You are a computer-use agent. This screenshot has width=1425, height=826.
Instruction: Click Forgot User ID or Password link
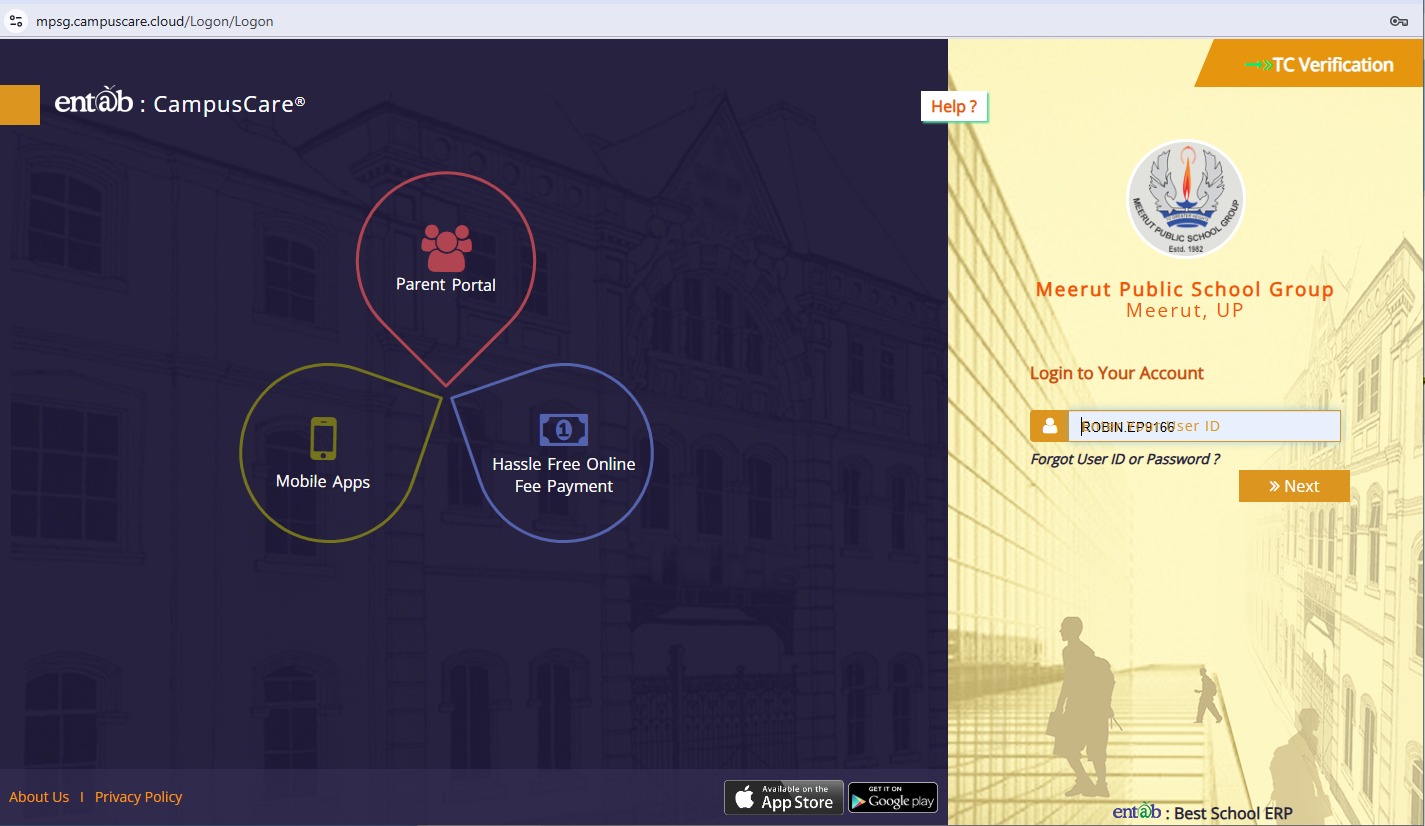click(x=1125, y=459)
